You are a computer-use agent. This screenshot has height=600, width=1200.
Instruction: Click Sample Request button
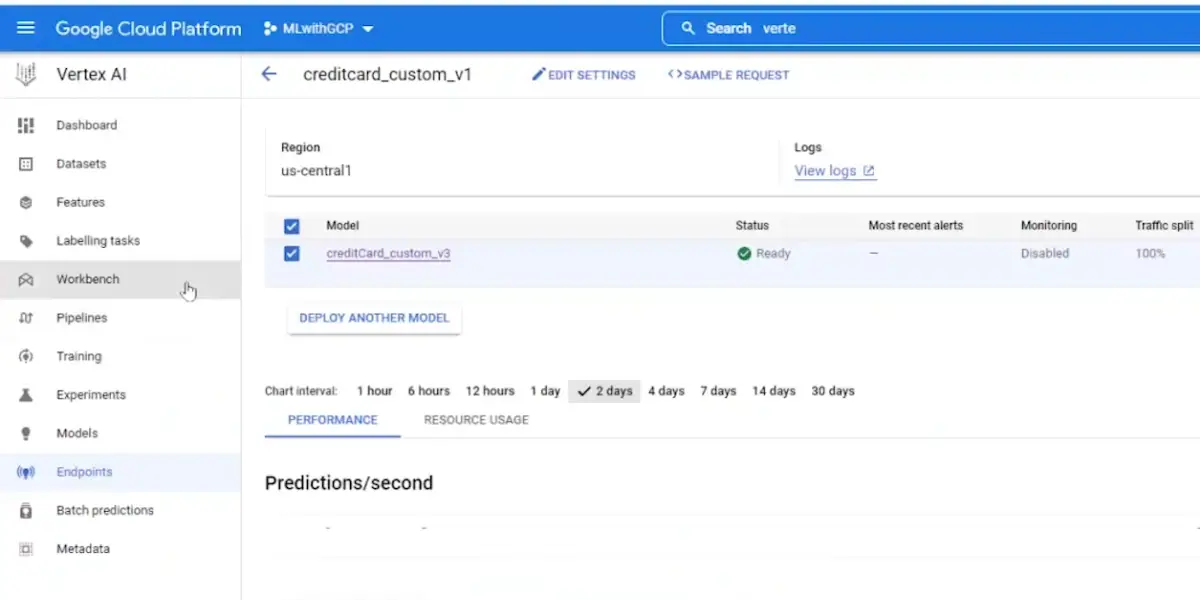pyautogui.click(x=728, y=75)
